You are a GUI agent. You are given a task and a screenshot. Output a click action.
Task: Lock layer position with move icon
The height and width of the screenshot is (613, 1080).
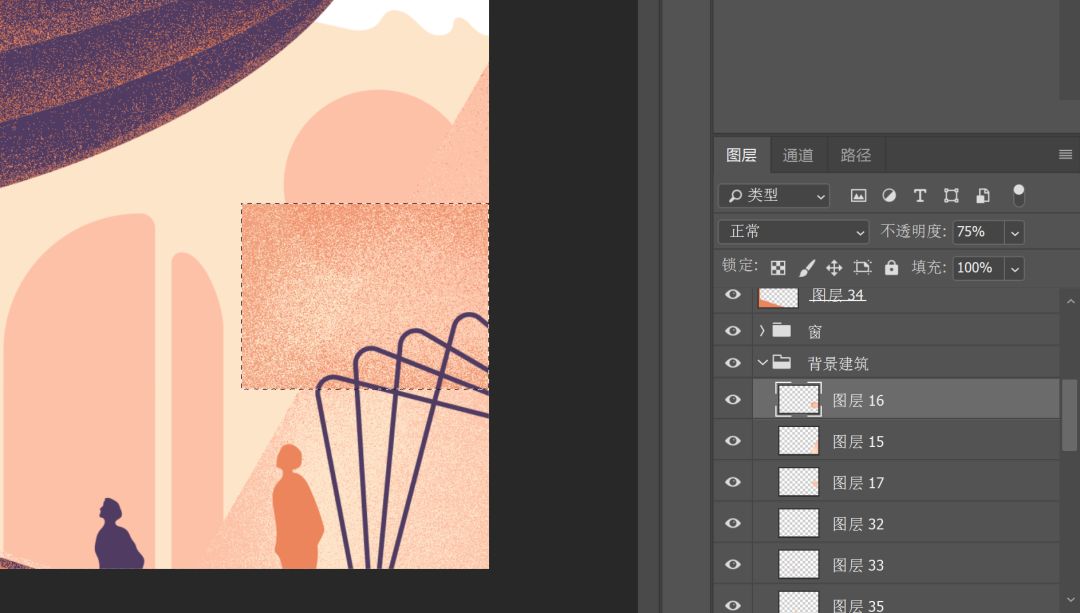click(x=834, y=268)
